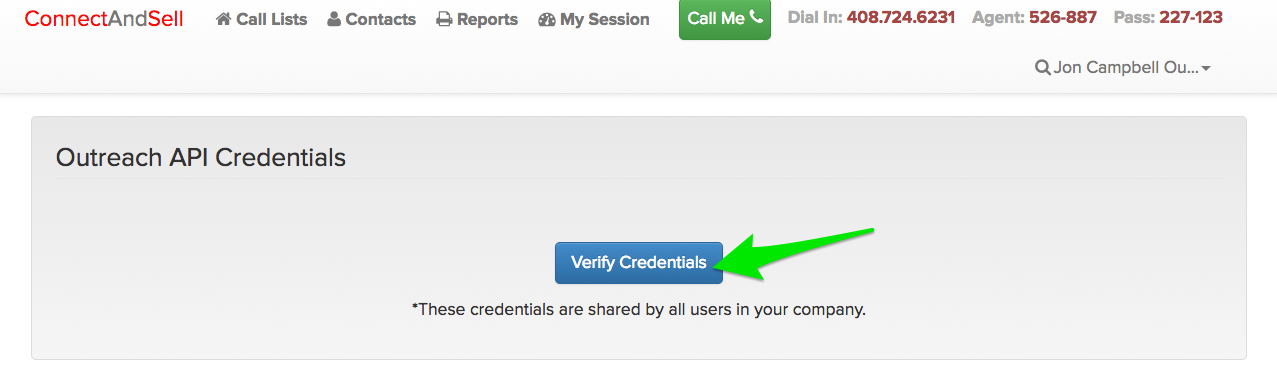Open the My Session page
This screenshot has height=385, width=1277.
point(594,19)
